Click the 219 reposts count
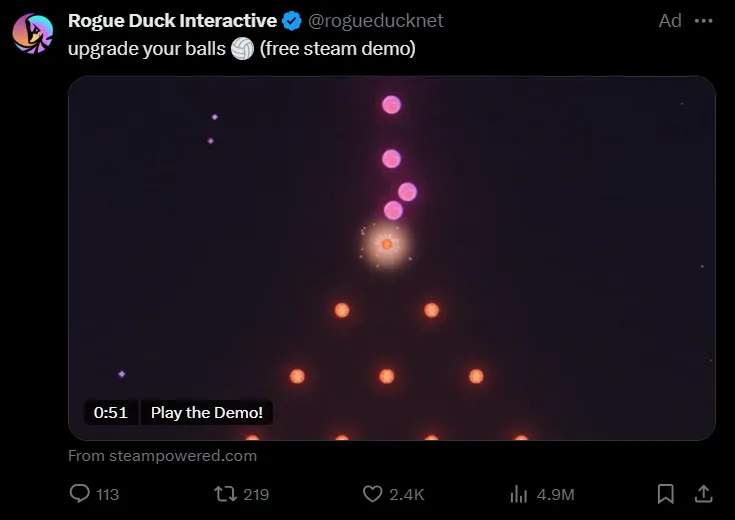 point(256,494)
